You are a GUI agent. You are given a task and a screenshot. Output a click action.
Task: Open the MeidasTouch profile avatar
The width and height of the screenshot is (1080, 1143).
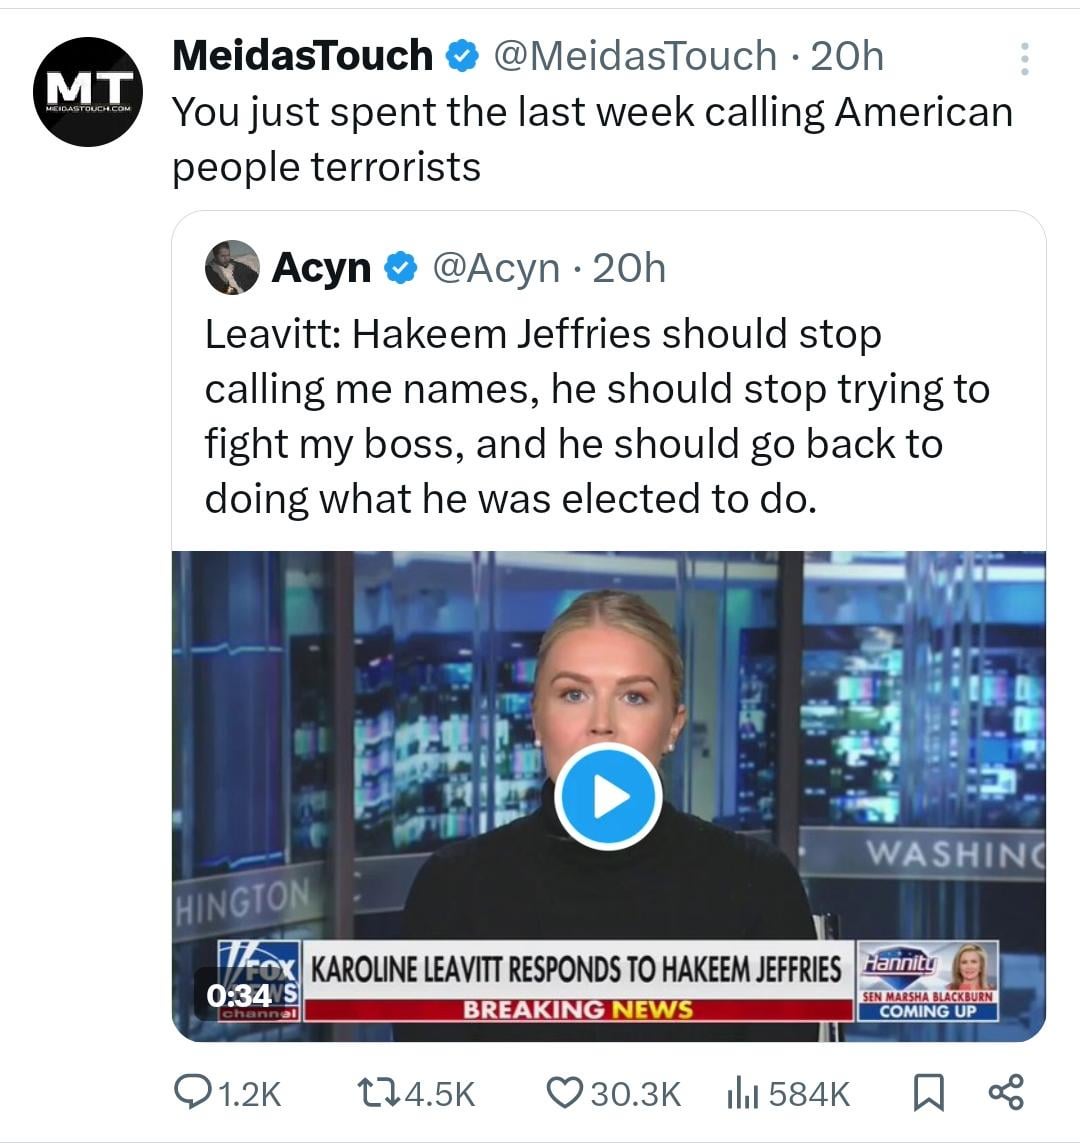[x=88, y=92]
